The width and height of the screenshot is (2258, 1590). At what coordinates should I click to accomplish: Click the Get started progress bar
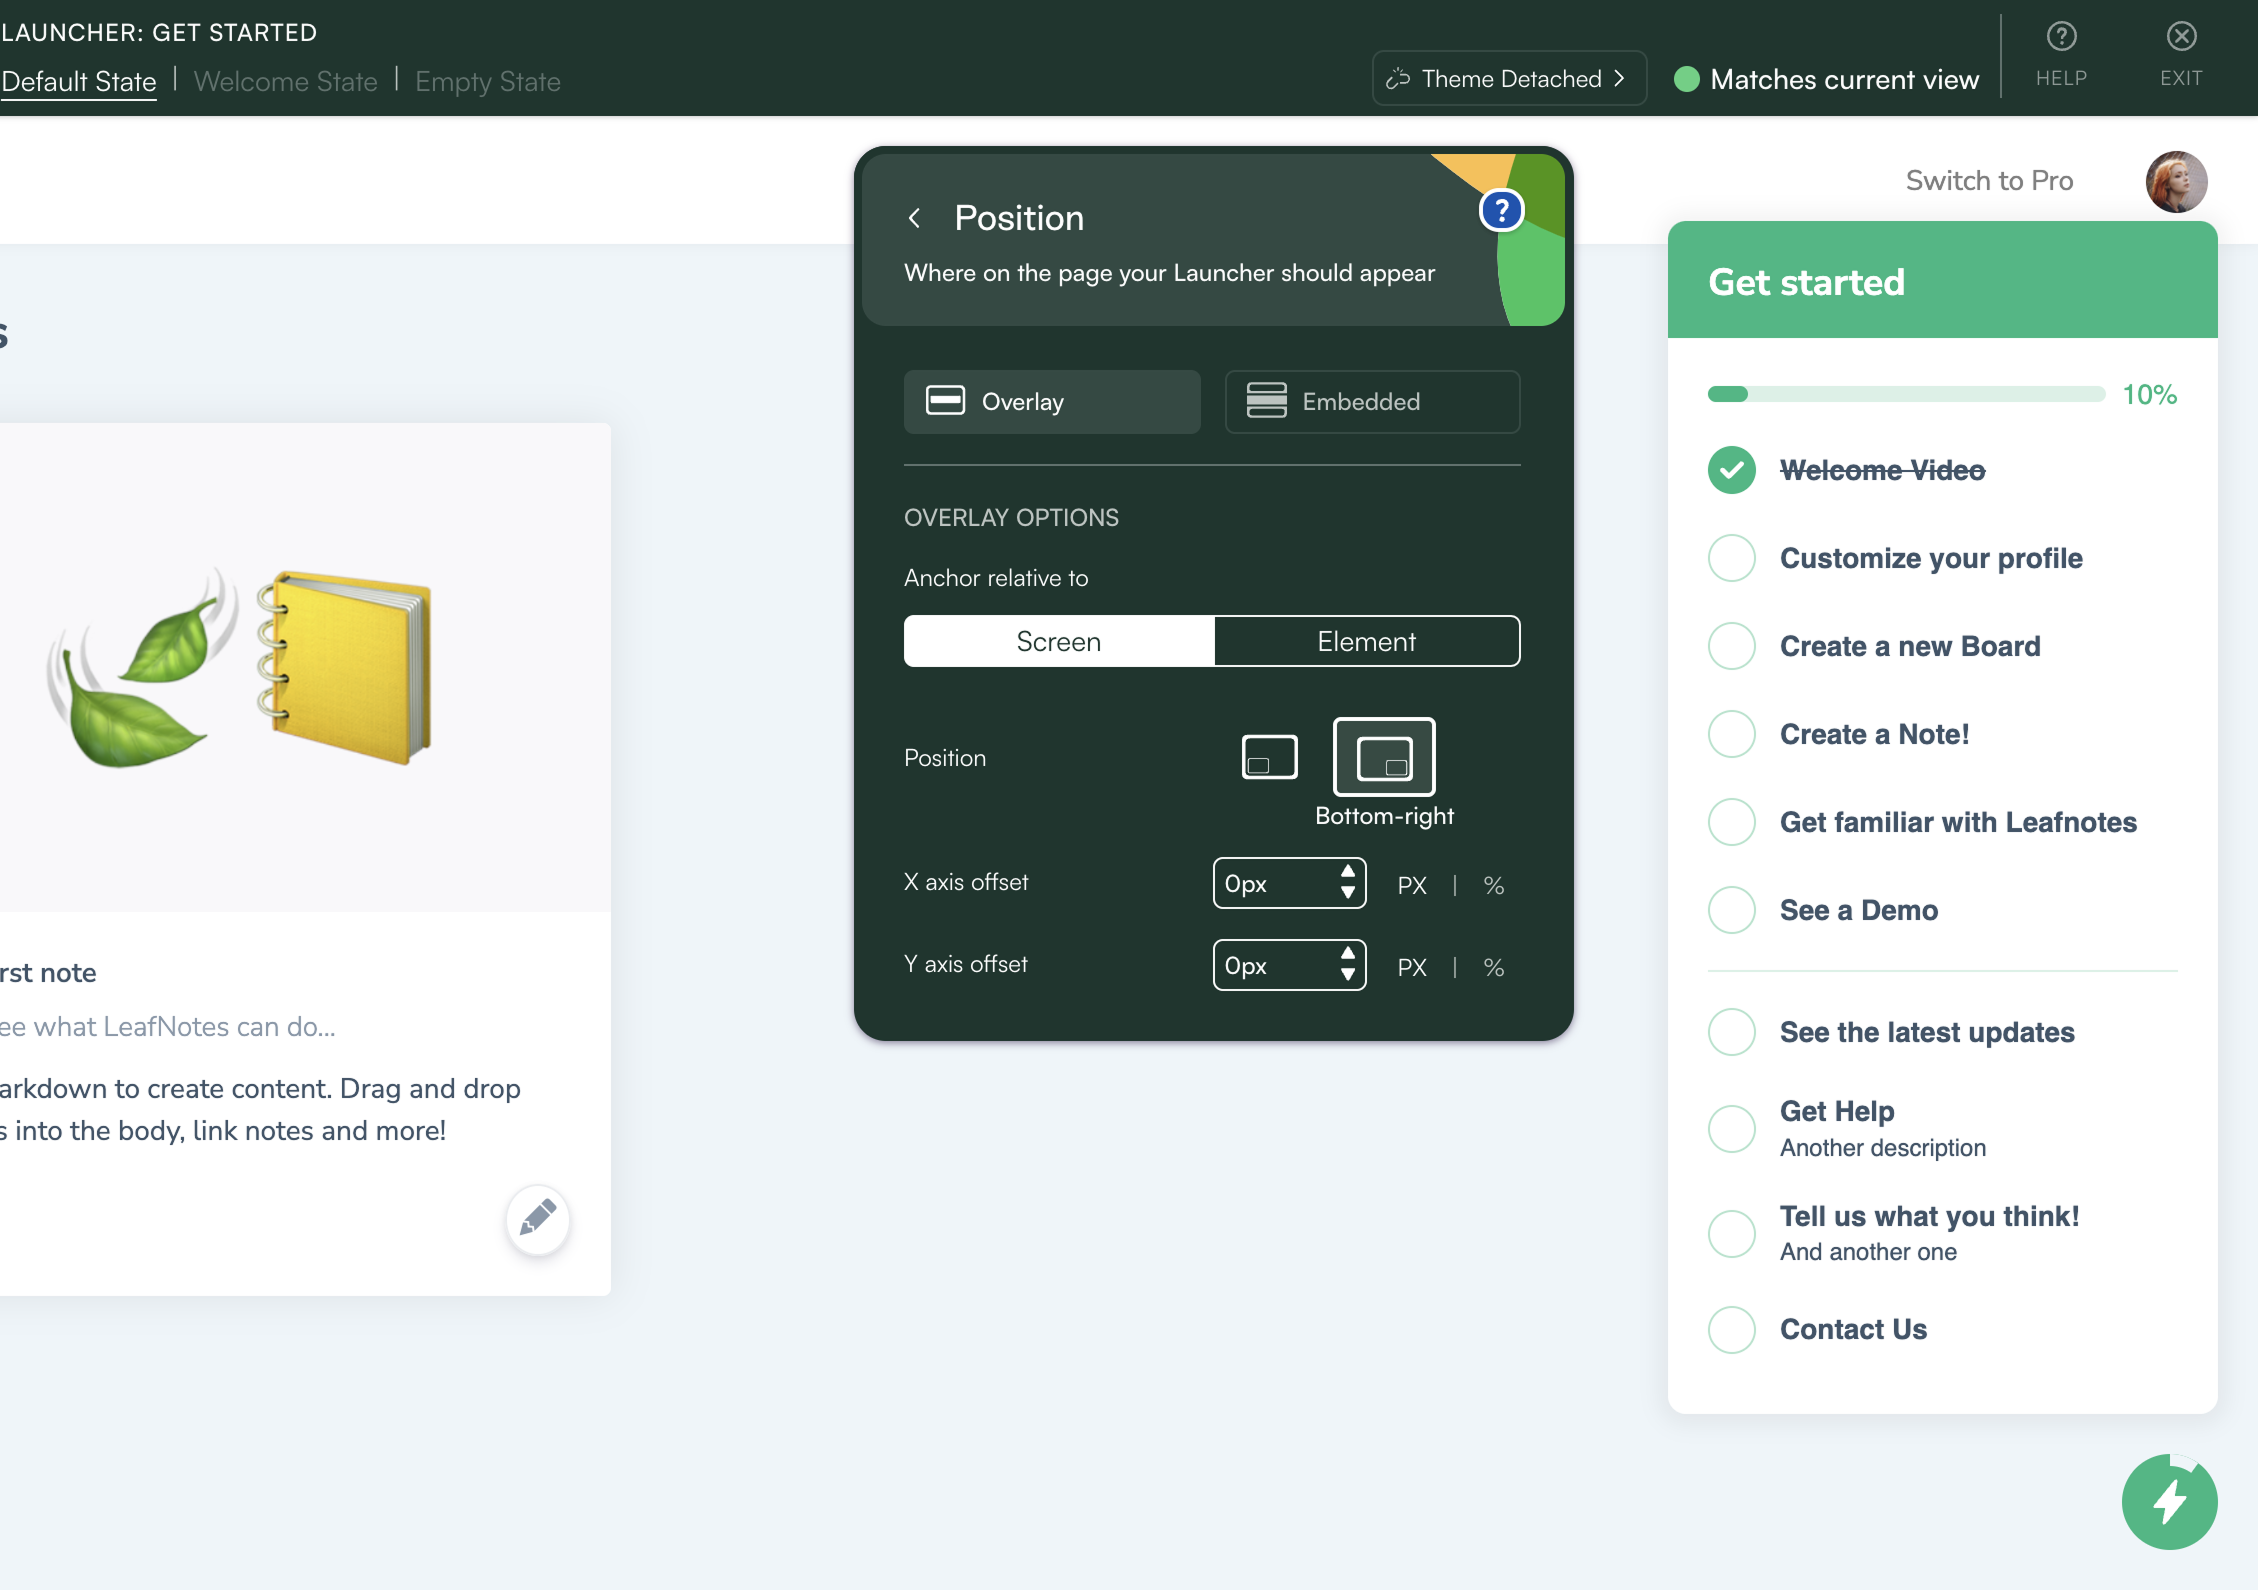click(1905, 394)
